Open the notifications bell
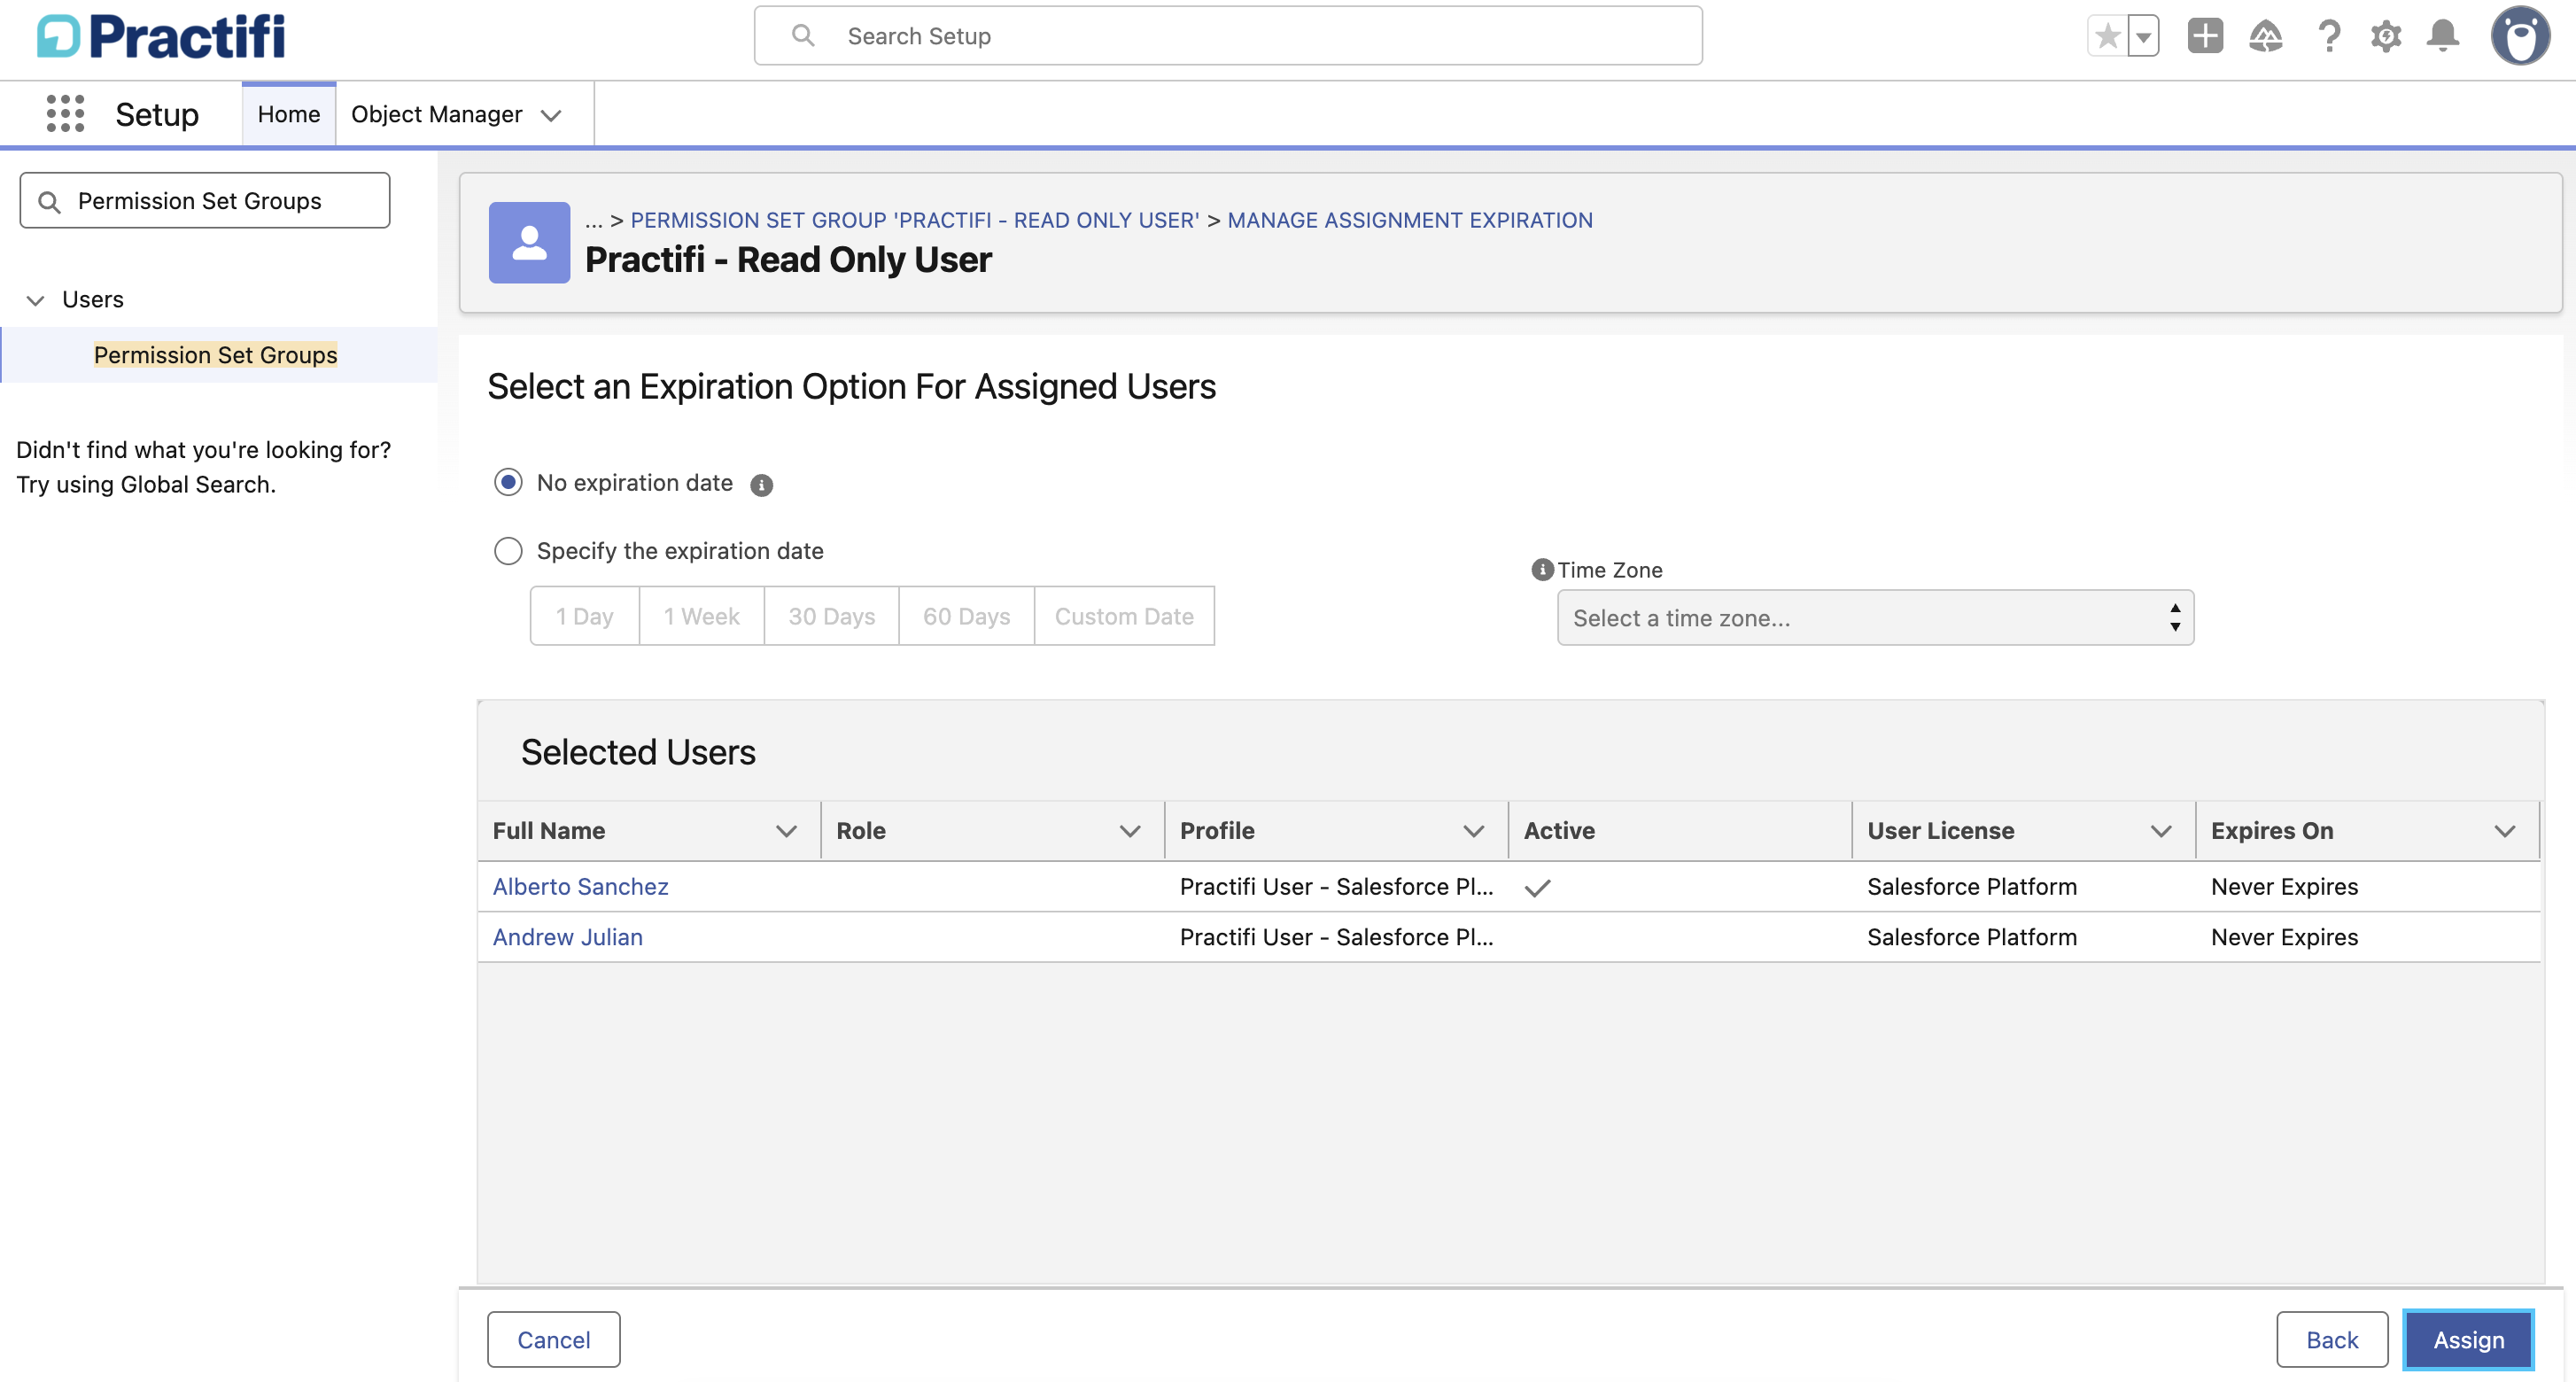Viewport: 2576px width, 1382px height. click(2442, 37)
